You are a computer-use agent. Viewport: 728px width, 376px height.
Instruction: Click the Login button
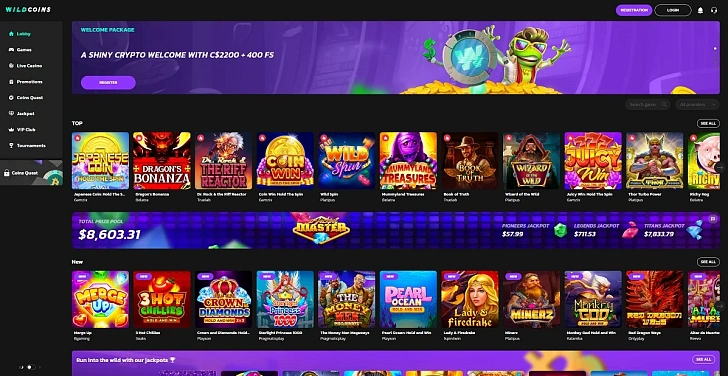pos(673,10)
